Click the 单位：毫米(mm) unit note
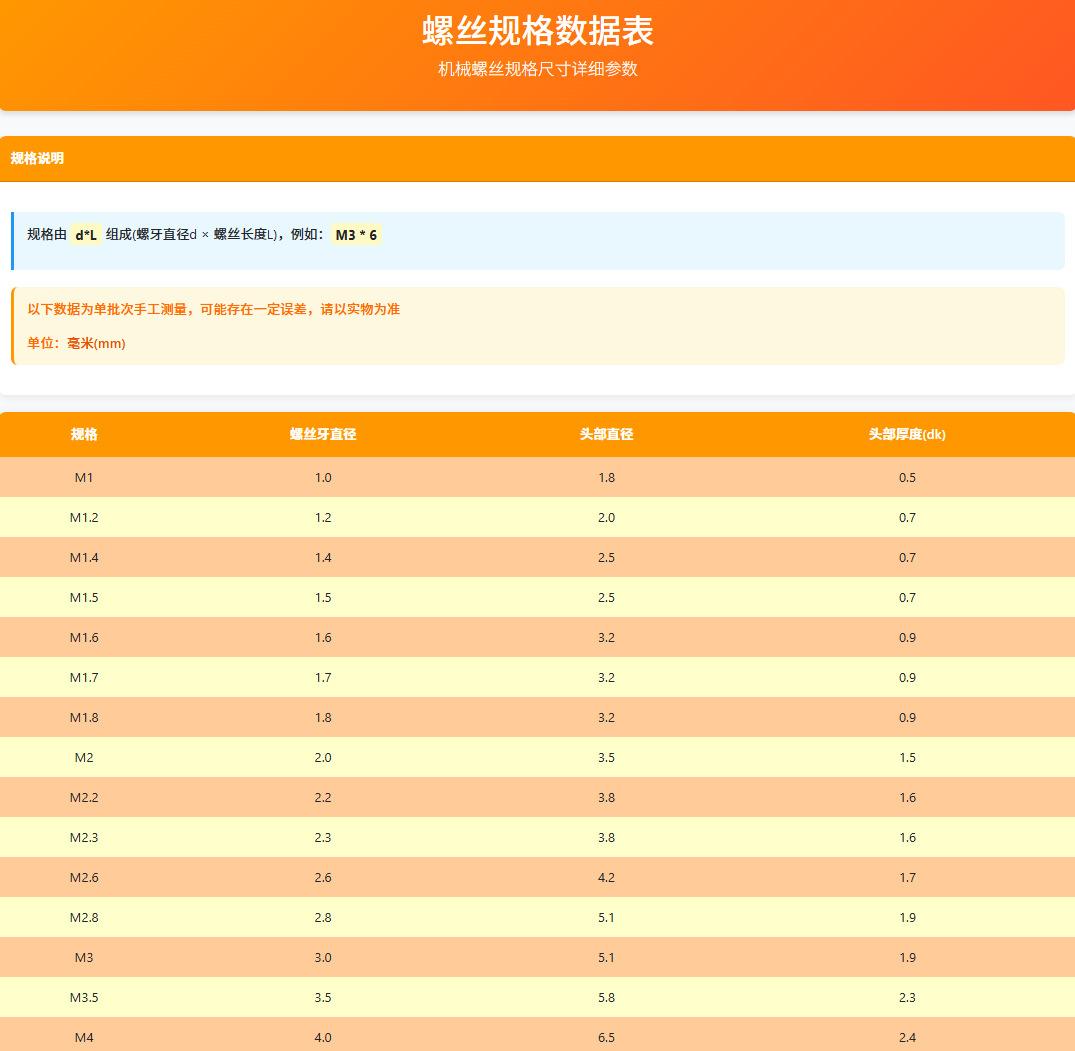Image resolution: width=1075 pixels, height=1051 pixels. [76, 343]
